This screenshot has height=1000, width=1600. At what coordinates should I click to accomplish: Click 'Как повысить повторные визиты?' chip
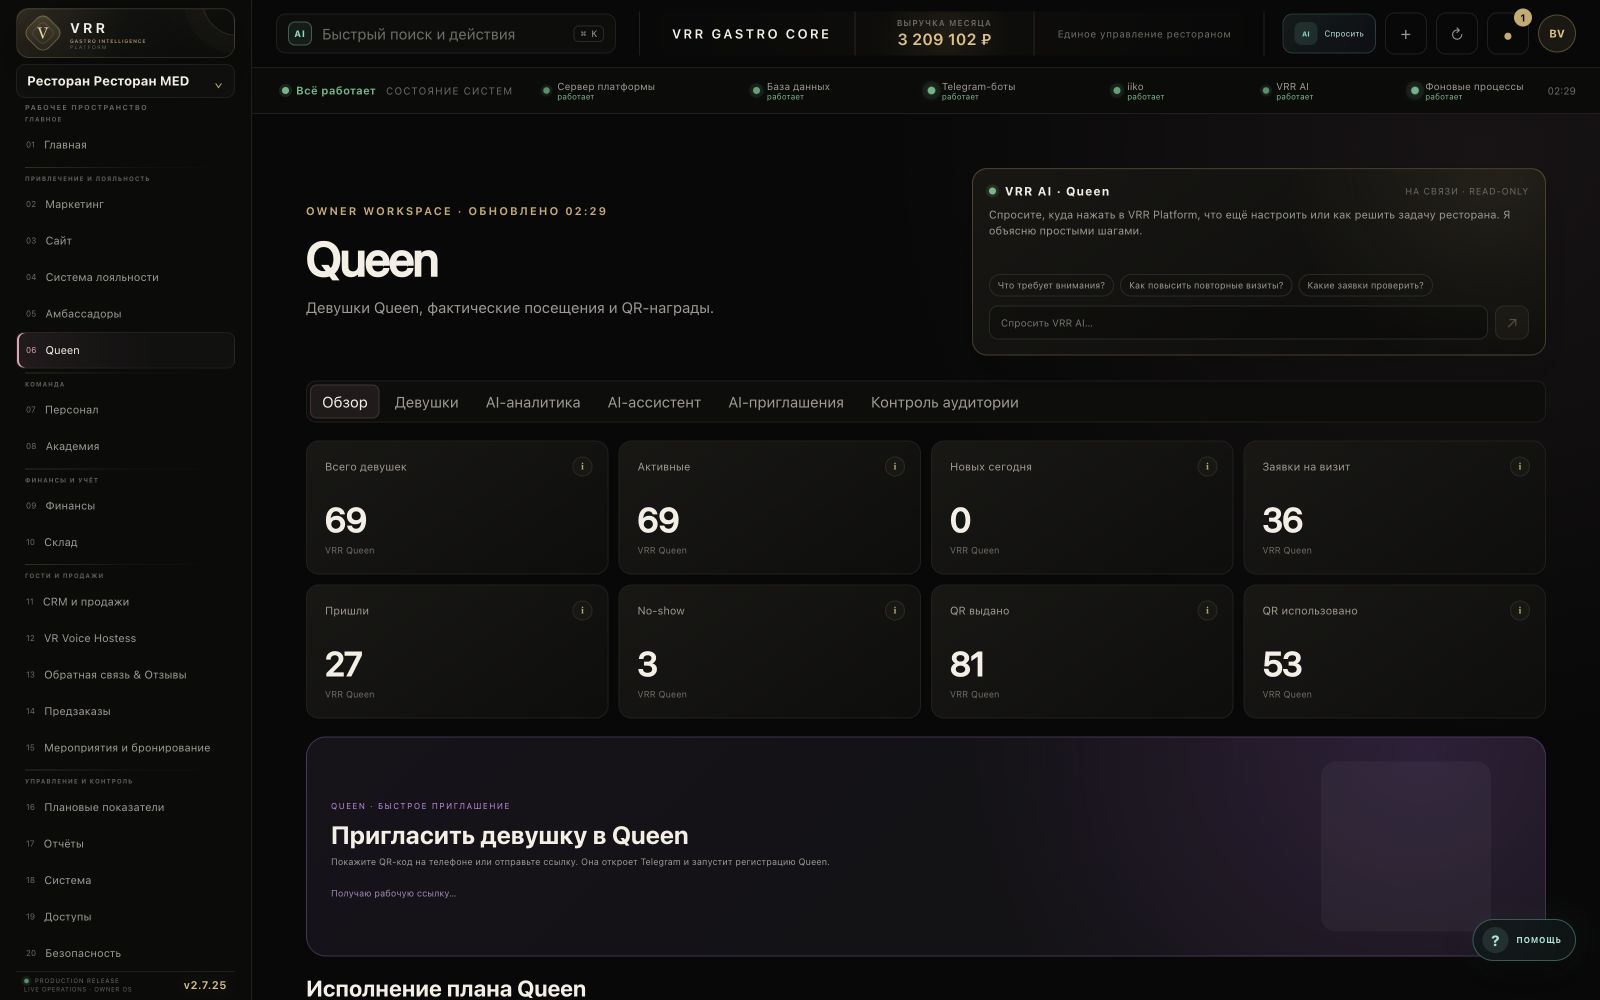point(1206,285)
